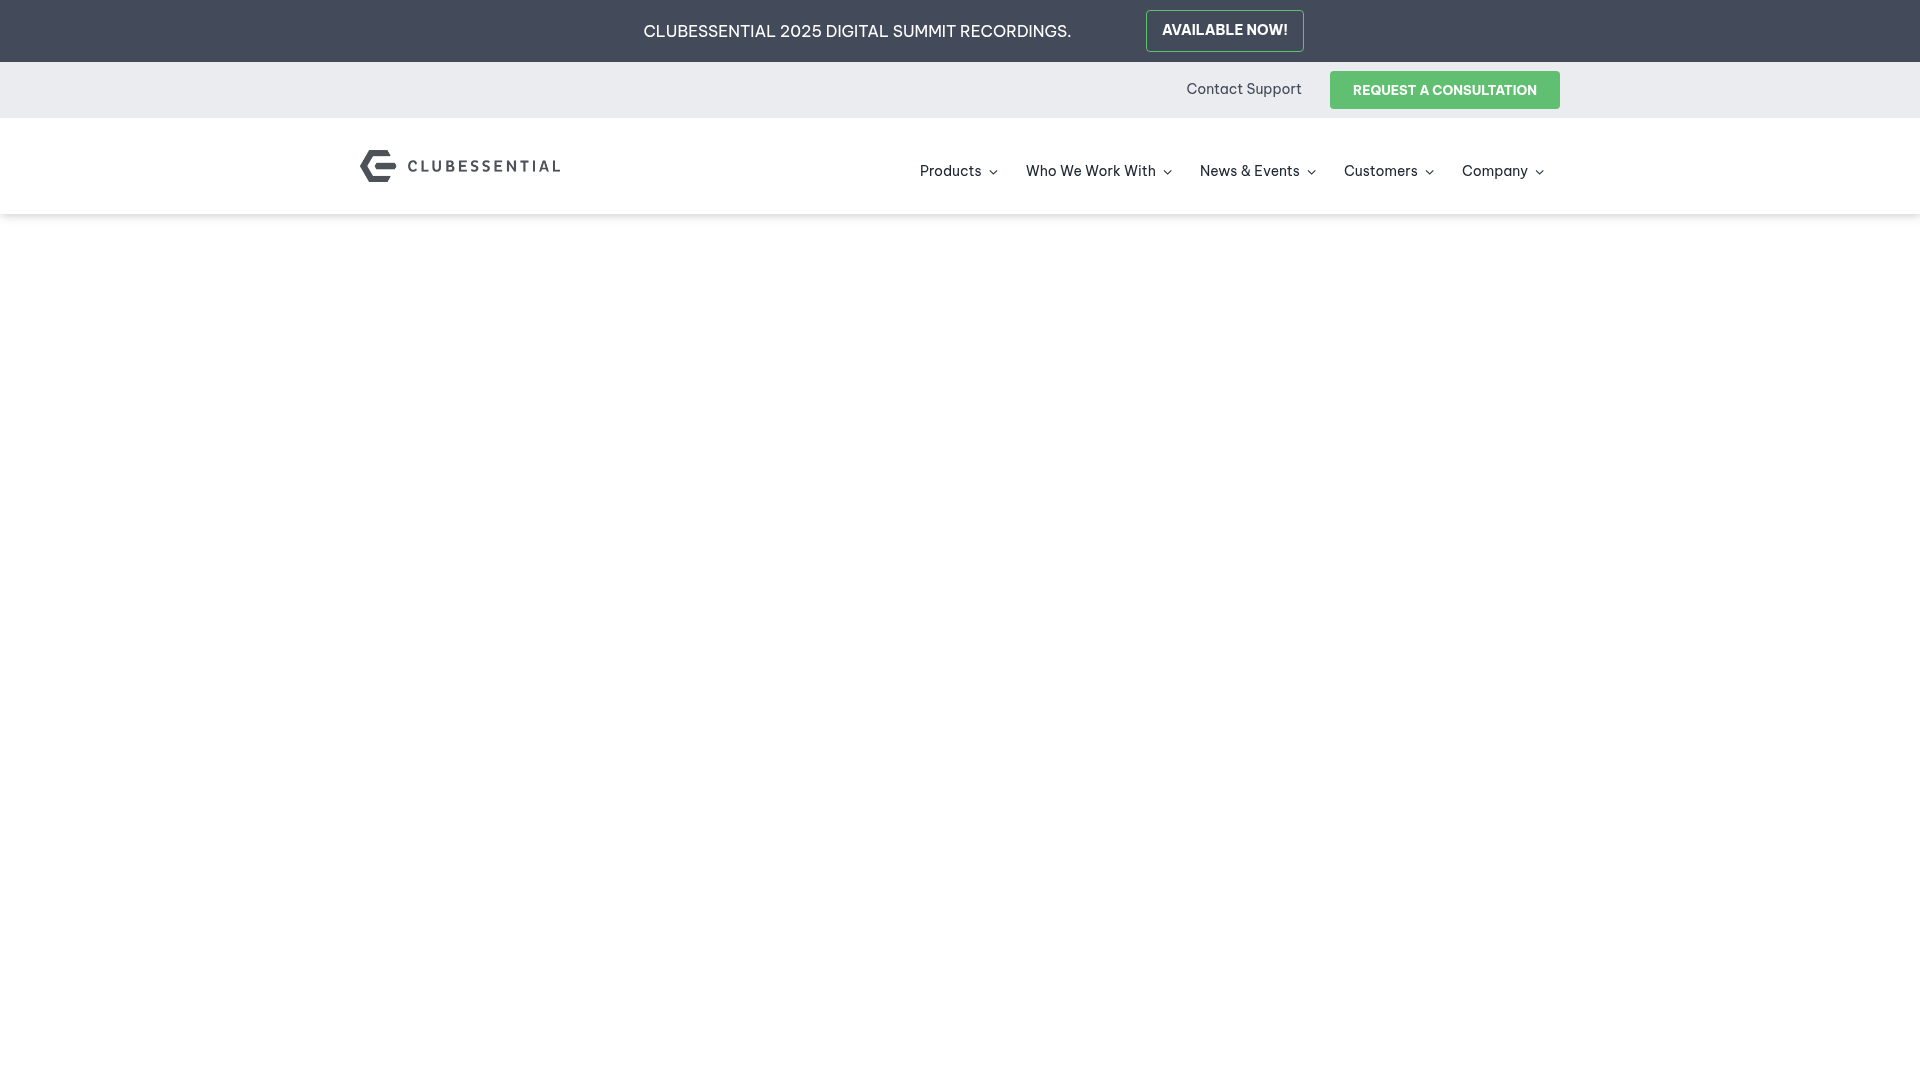Click the chevron next to Products
The image size is (1920, 1080).
pos(993,172)
